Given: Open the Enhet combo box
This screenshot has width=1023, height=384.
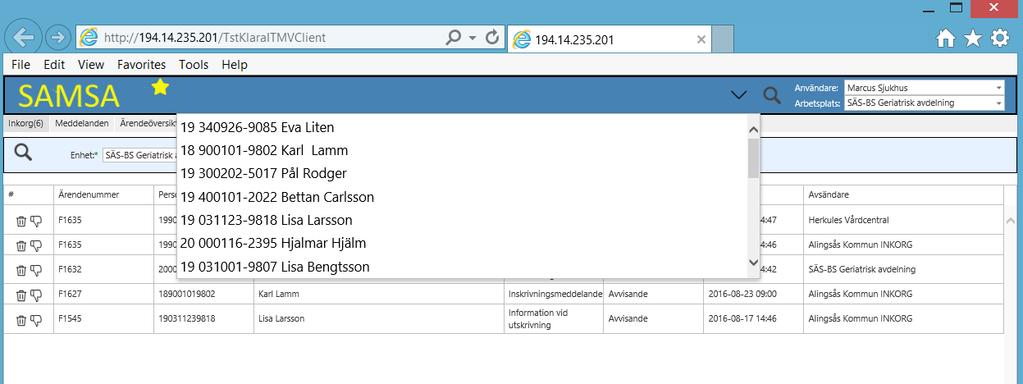Looking at the screenshot, I should pyautogui.click(x=140, y=156).
